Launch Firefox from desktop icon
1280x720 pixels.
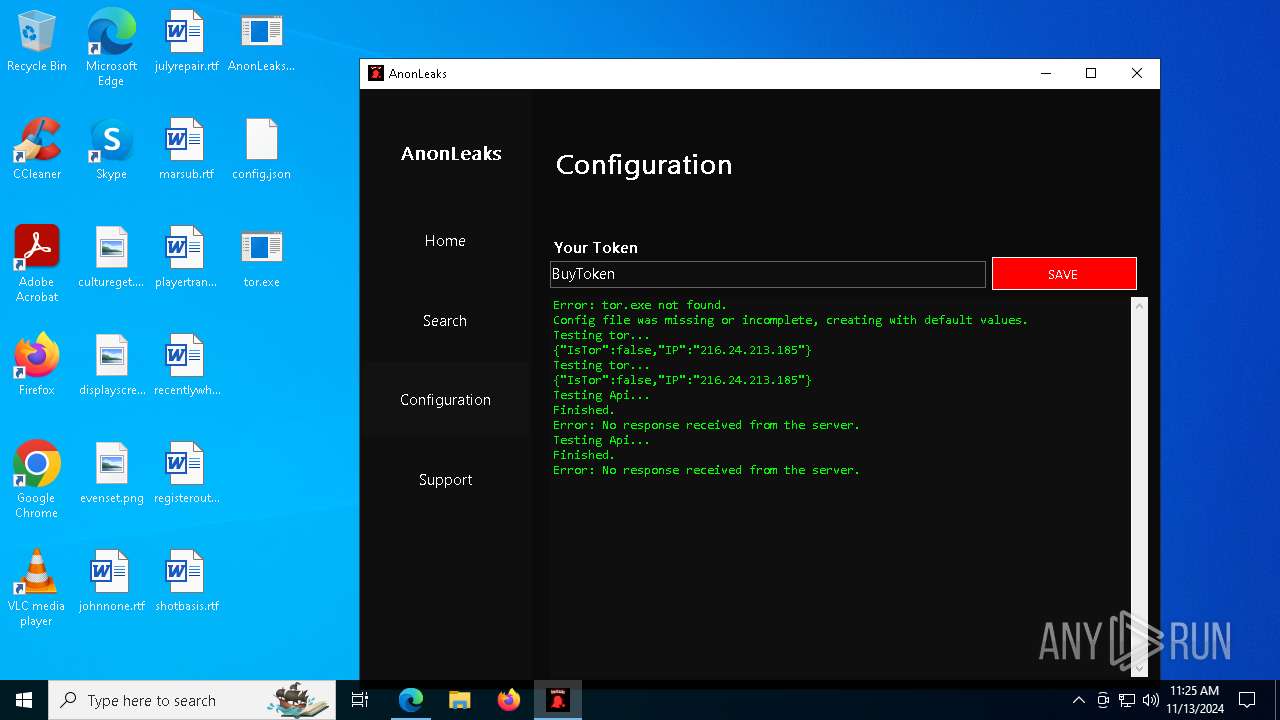37,365
